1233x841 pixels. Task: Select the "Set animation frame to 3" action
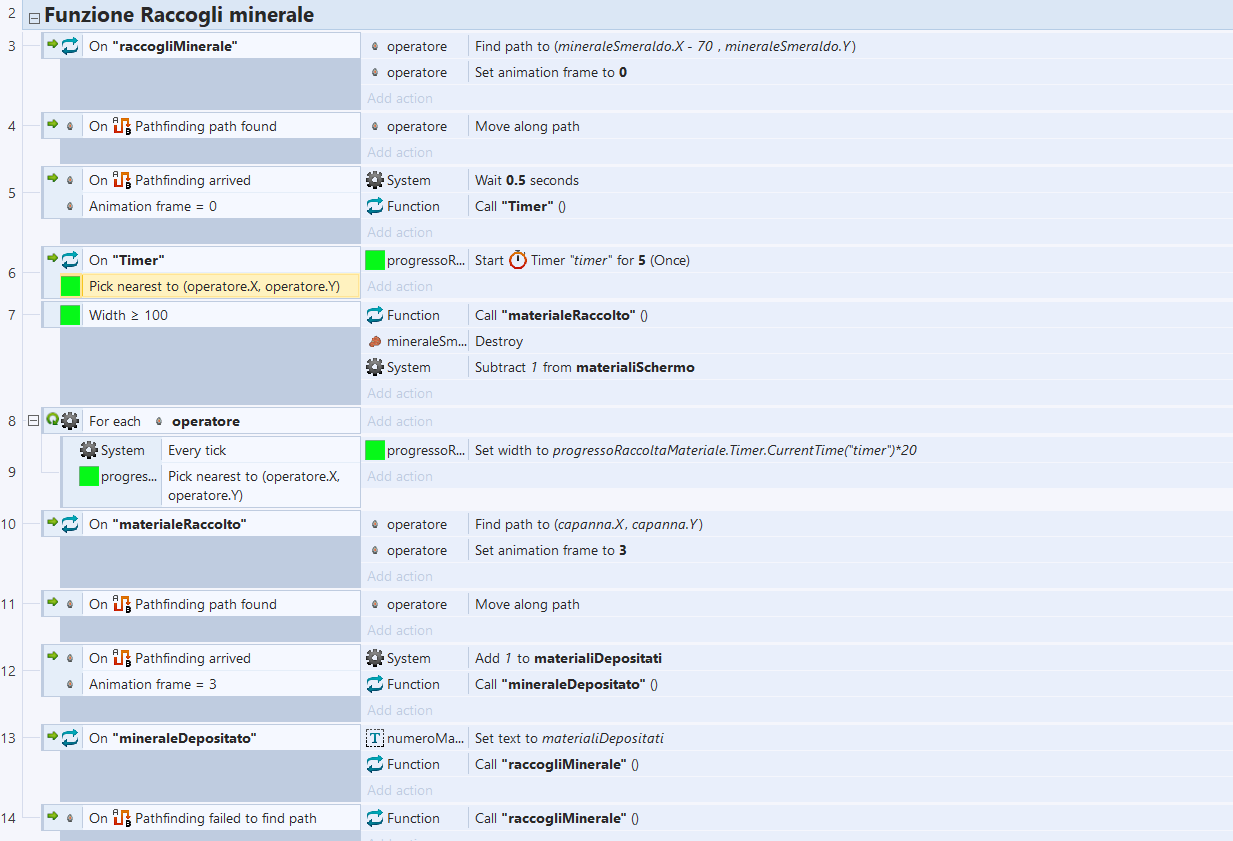coord(551,550)
